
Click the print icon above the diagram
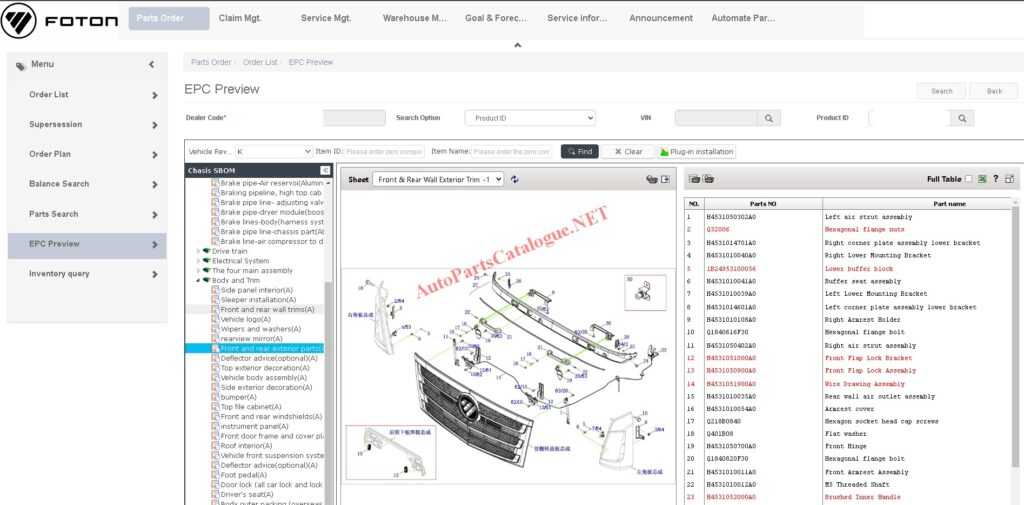coord(651,180)
